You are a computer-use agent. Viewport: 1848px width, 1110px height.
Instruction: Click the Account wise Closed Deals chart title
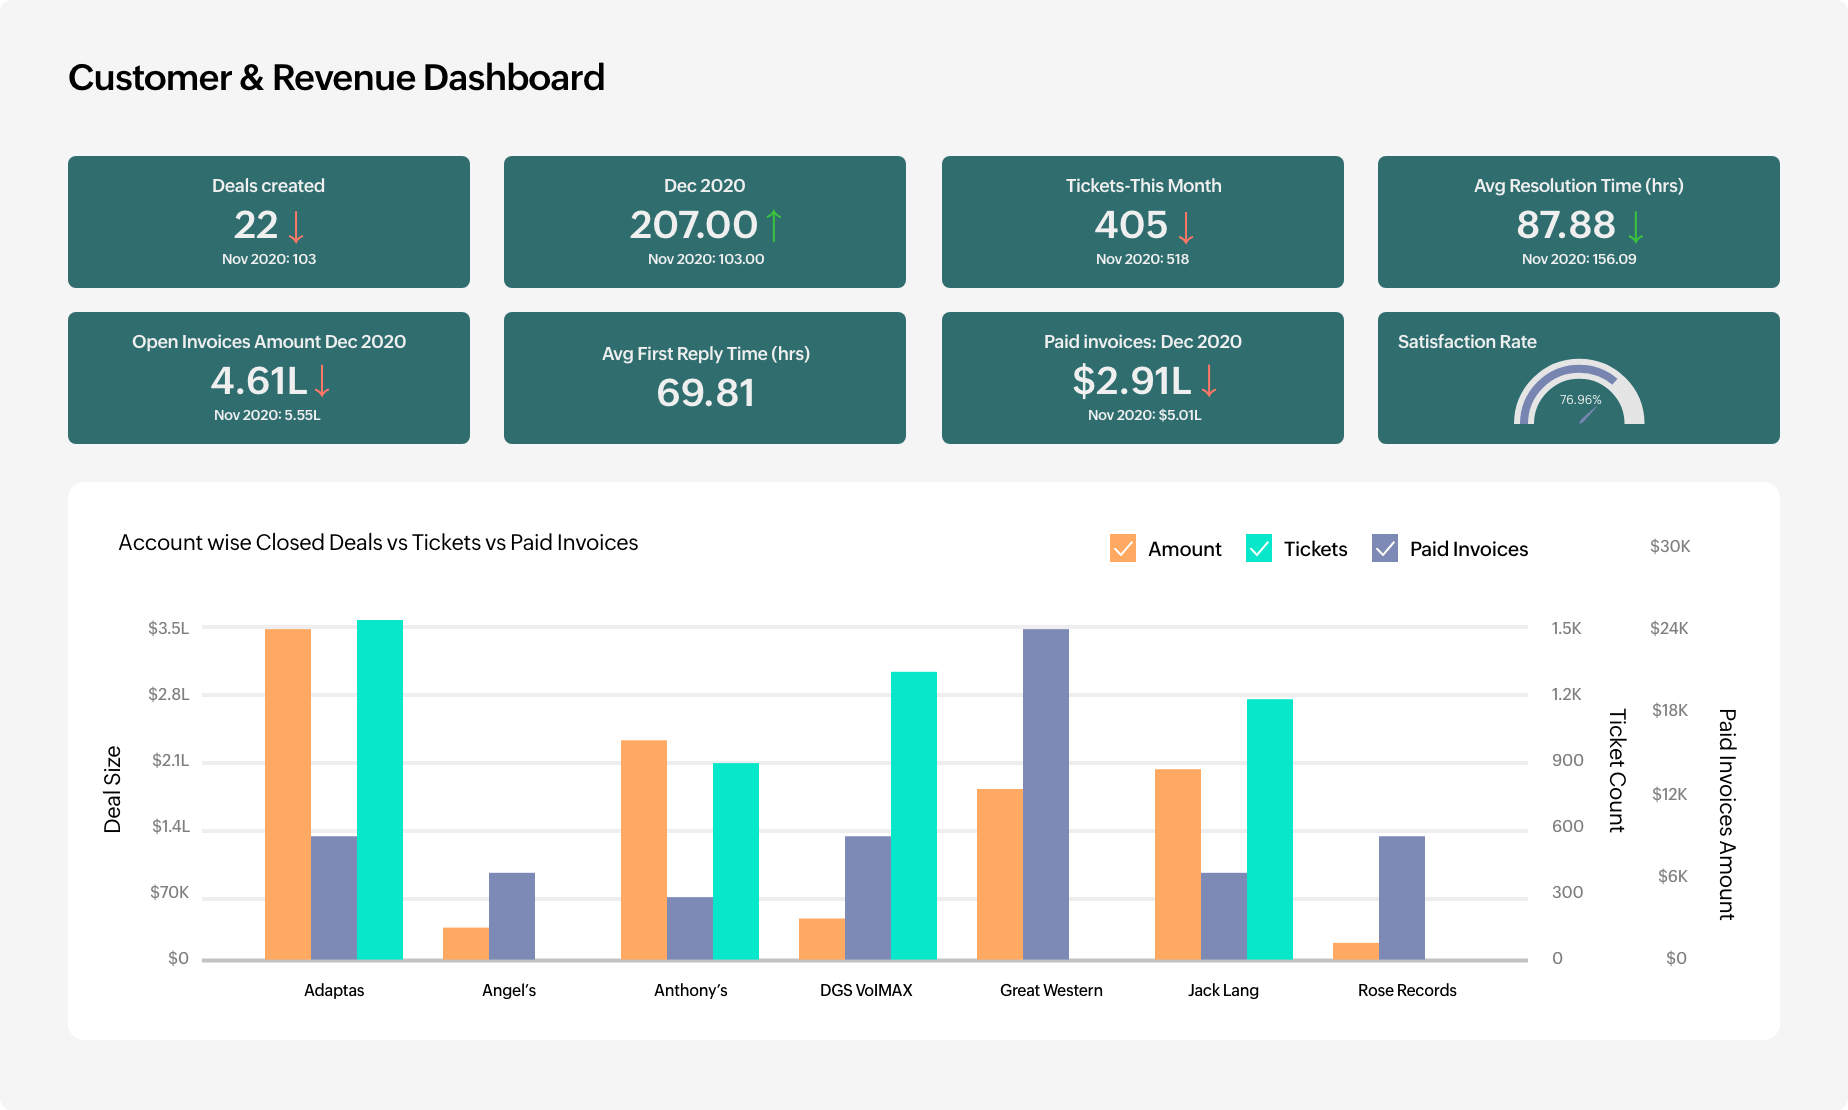coord(378,542)
